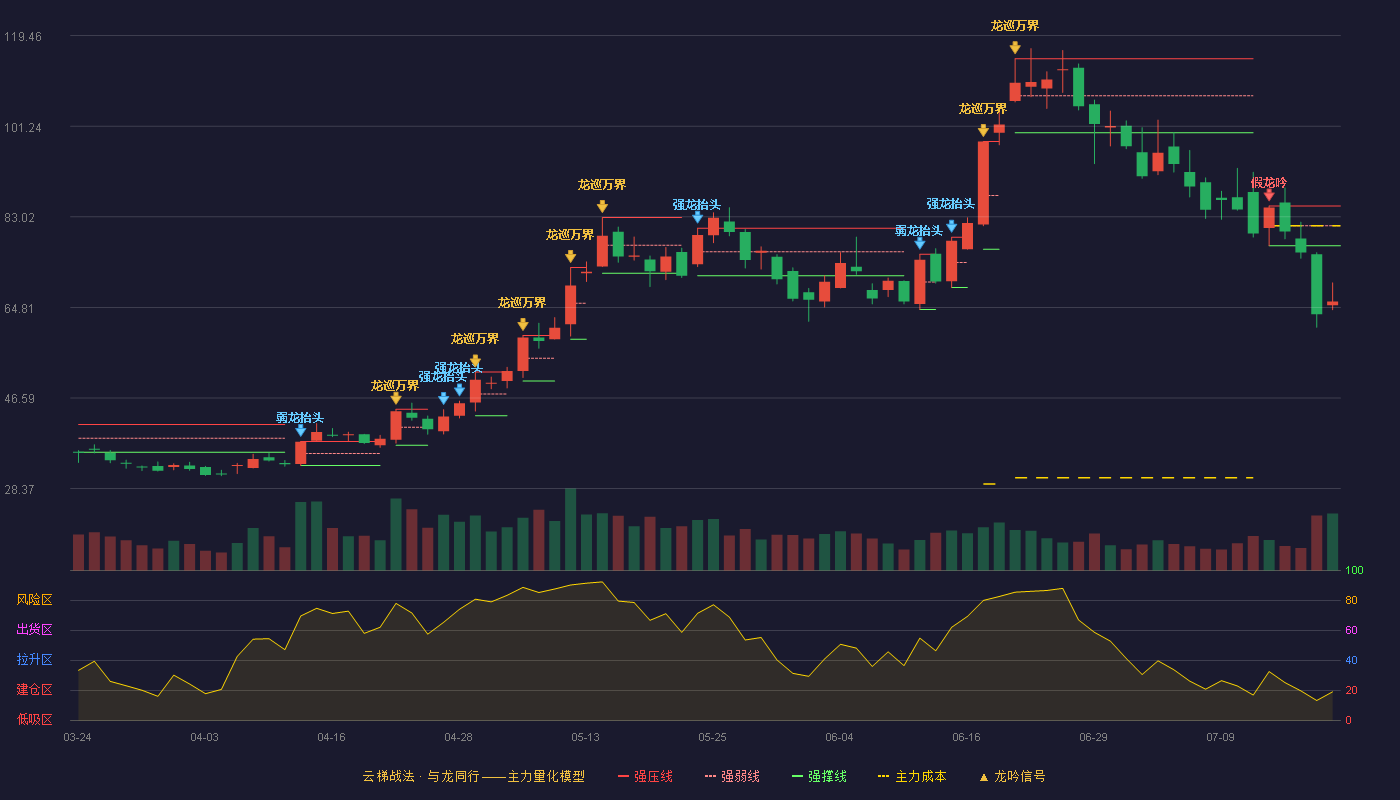The height and width of the screenshot is (800, 1400).
Task: Click the 101.24 price axis label
Action: point(22,127)
